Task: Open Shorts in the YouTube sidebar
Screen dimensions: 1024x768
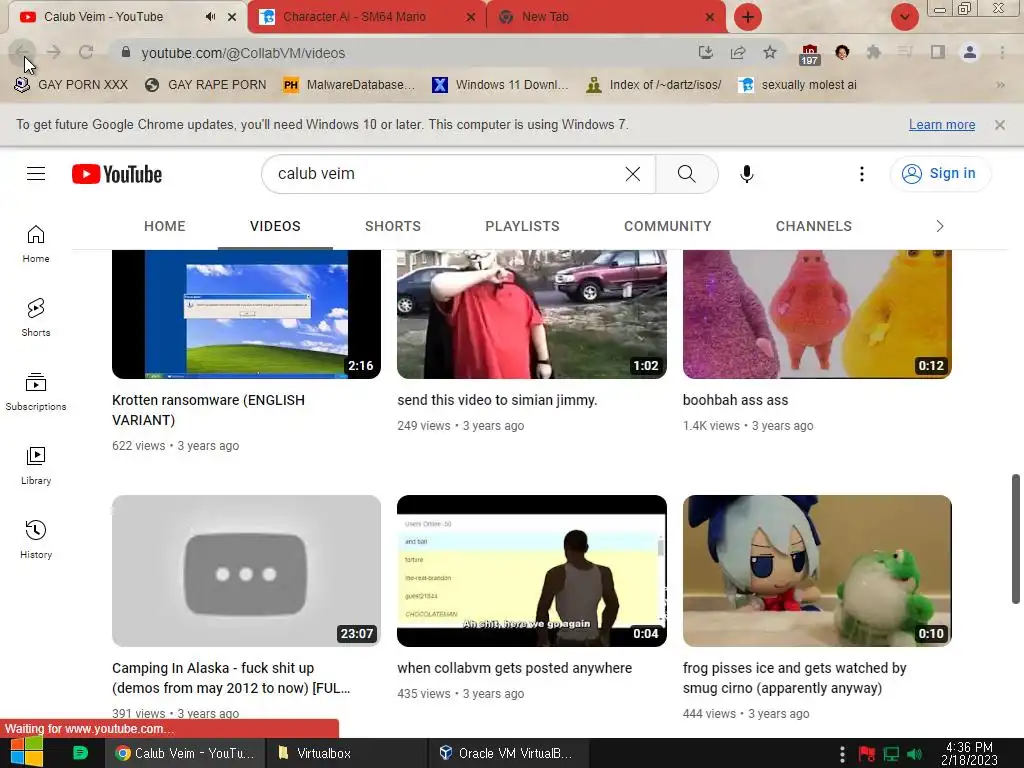Action: [x=36, y=317]
